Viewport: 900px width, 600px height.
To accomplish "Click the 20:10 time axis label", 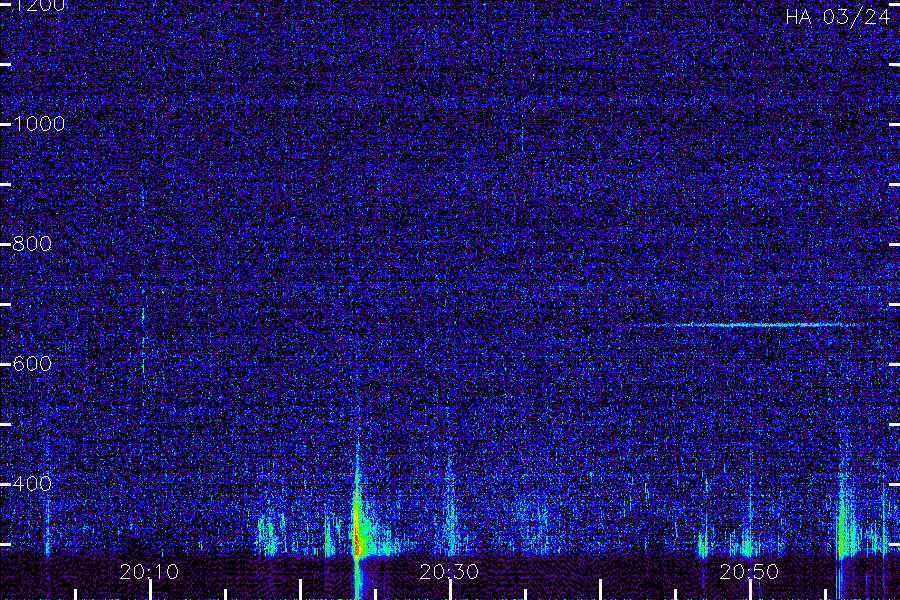I will click(x=149, y=572).
